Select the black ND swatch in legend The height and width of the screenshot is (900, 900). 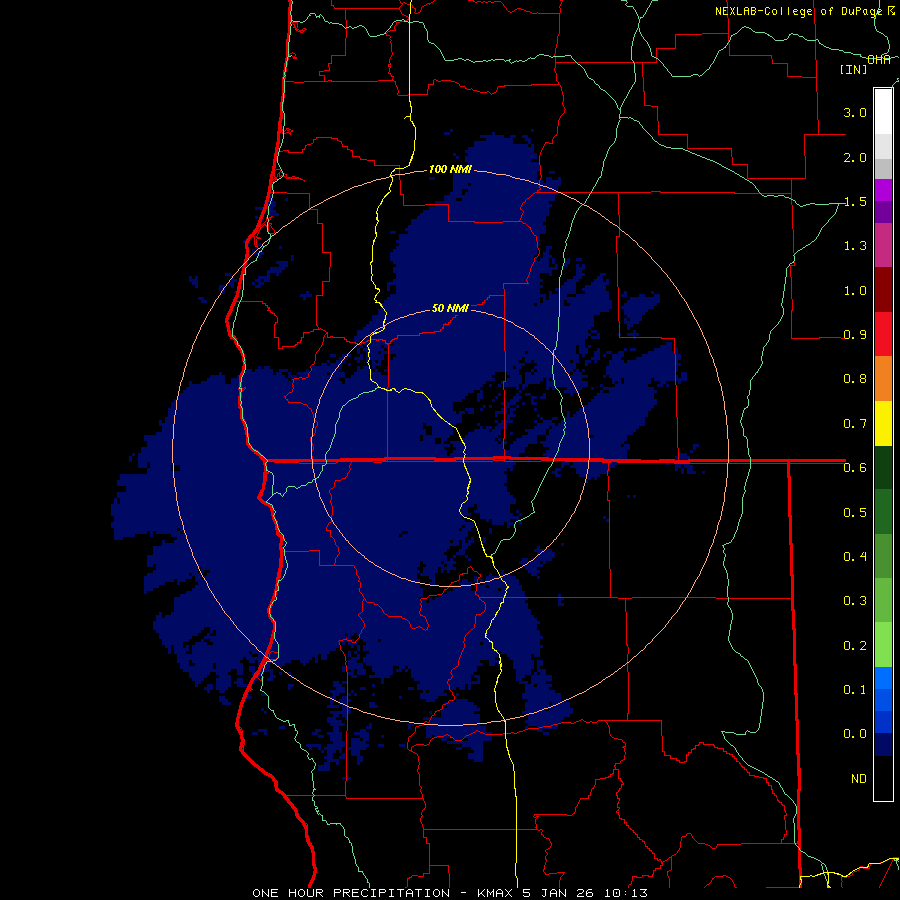pyautogui.click(x=883, y=778)
